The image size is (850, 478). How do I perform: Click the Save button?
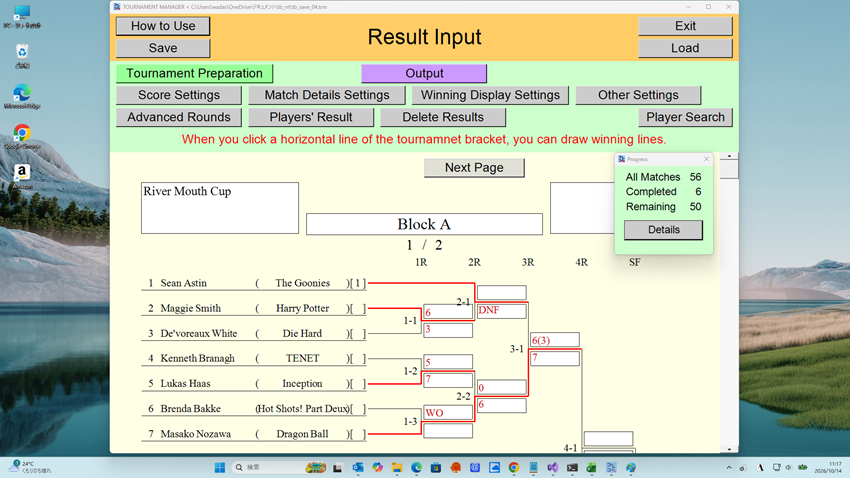pos(163,48)
